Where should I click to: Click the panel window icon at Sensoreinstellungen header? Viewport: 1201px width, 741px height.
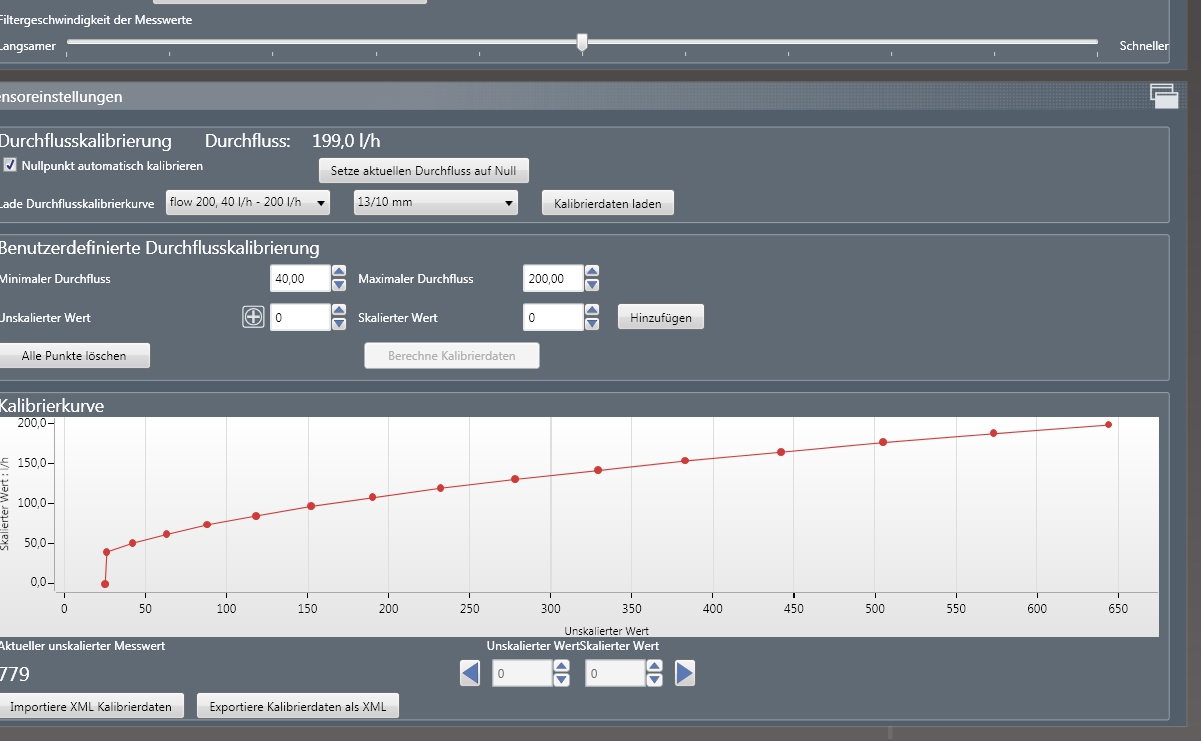pyautogui.click(x=1164, y=96)
